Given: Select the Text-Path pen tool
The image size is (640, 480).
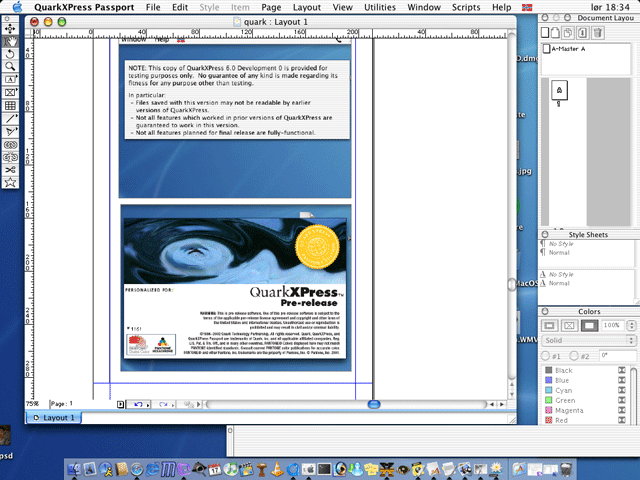Looking at the screenshot, I should point(10,132).
